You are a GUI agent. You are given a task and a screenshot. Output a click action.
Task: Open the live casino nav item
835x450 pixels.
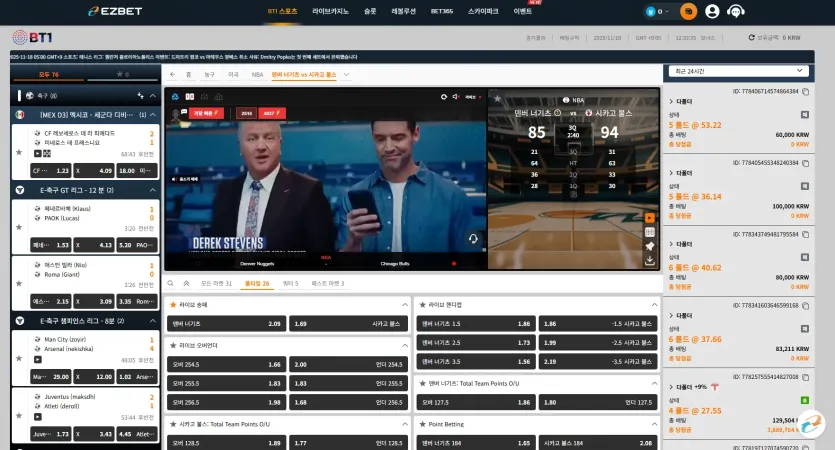click(330, 11)
